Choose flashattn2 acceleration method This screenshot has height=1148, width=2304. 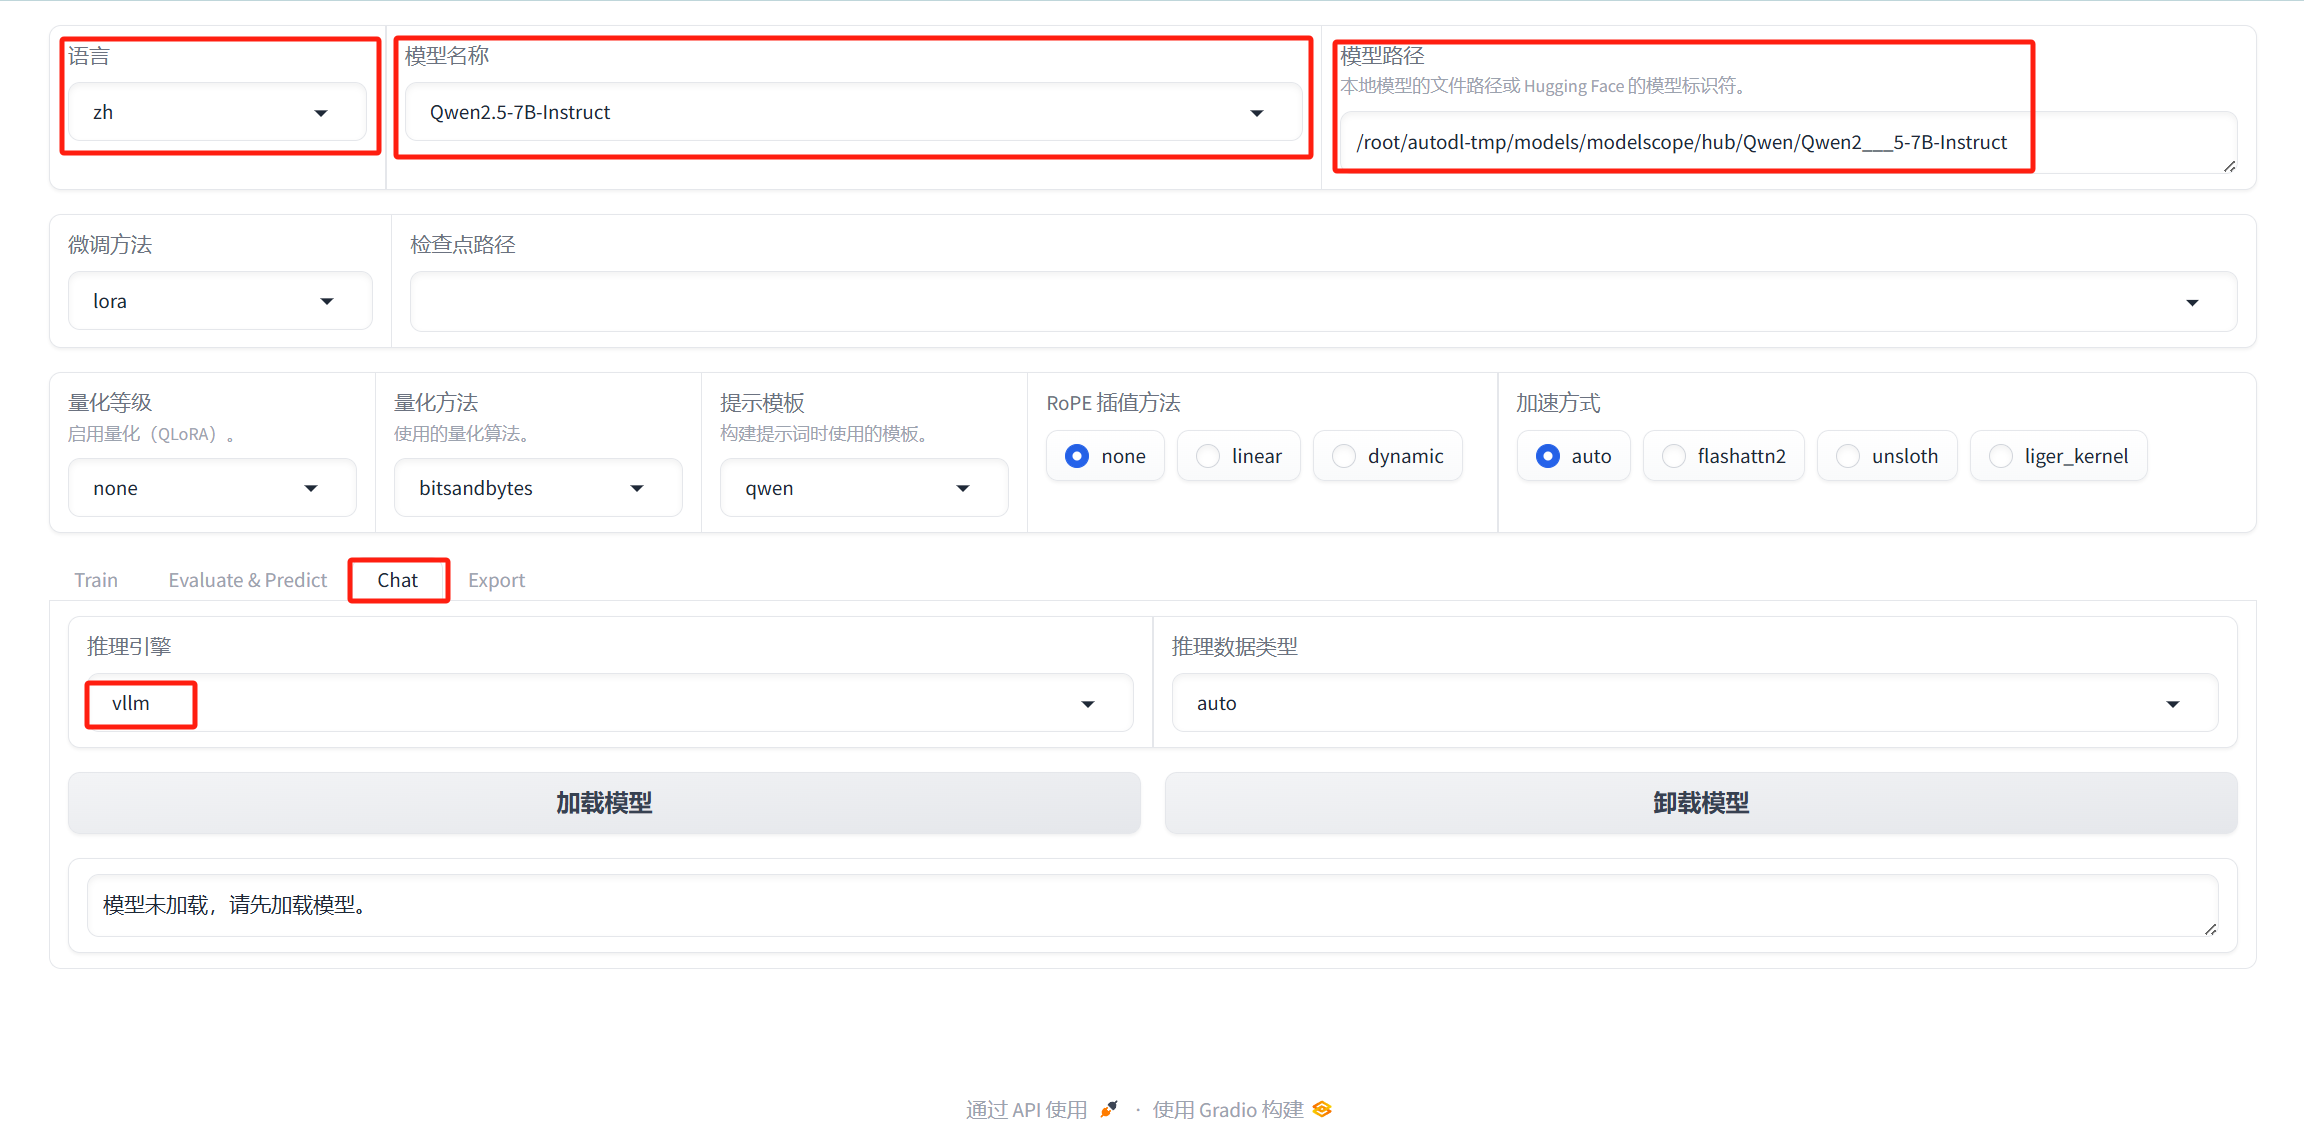1674,456
